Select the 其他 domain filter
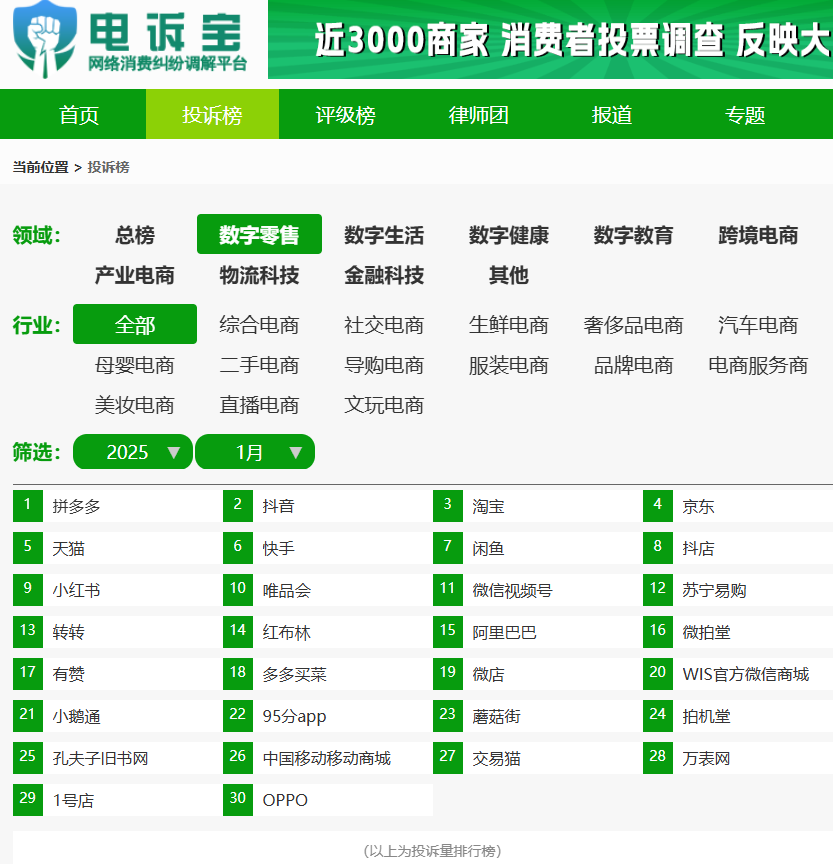 [x=509, y=275]
